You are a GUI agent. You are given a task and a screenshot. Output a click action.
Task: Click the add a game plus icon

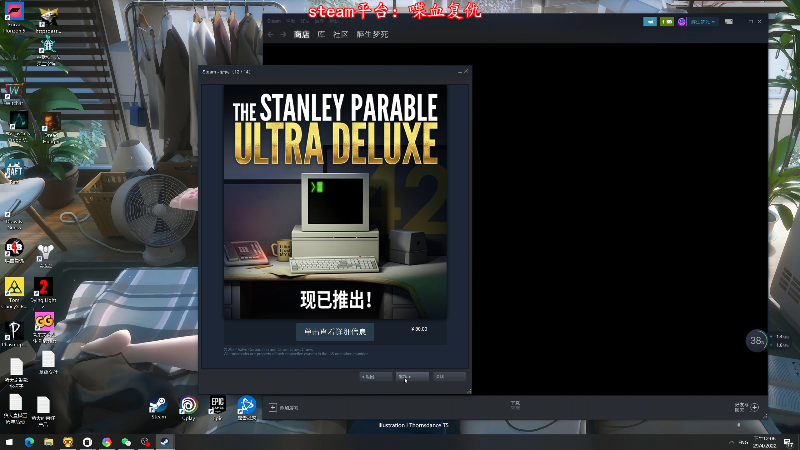click(272, 408)
